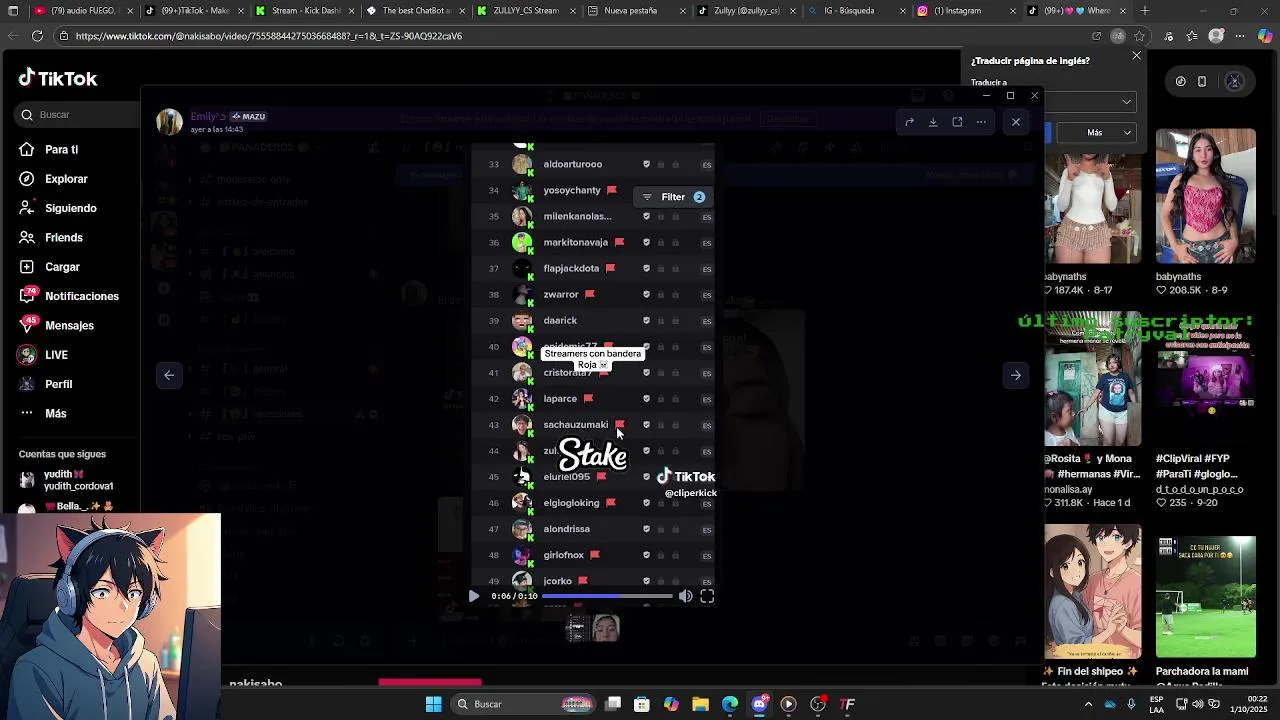Image resolution: width=1280 pixels, height=720 pixels.
Task: Reload the page with browser refresh icon
Action: 37,36
